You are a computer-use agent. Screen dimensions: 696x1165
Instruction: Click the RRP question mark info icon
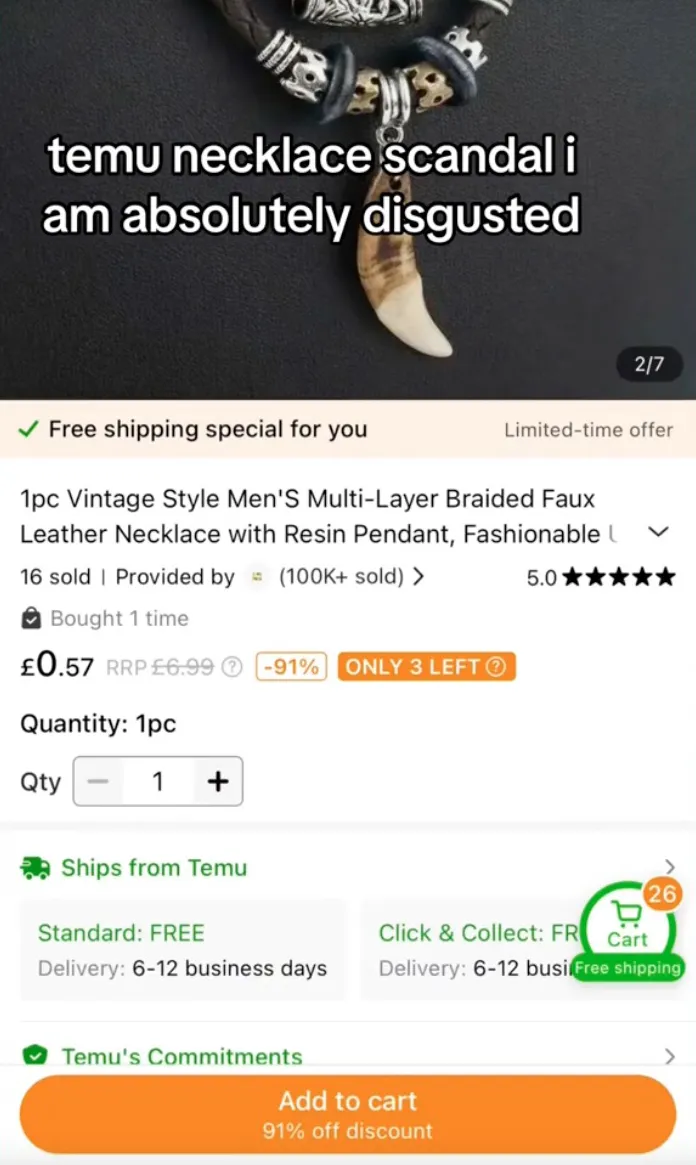click(232, 667)
